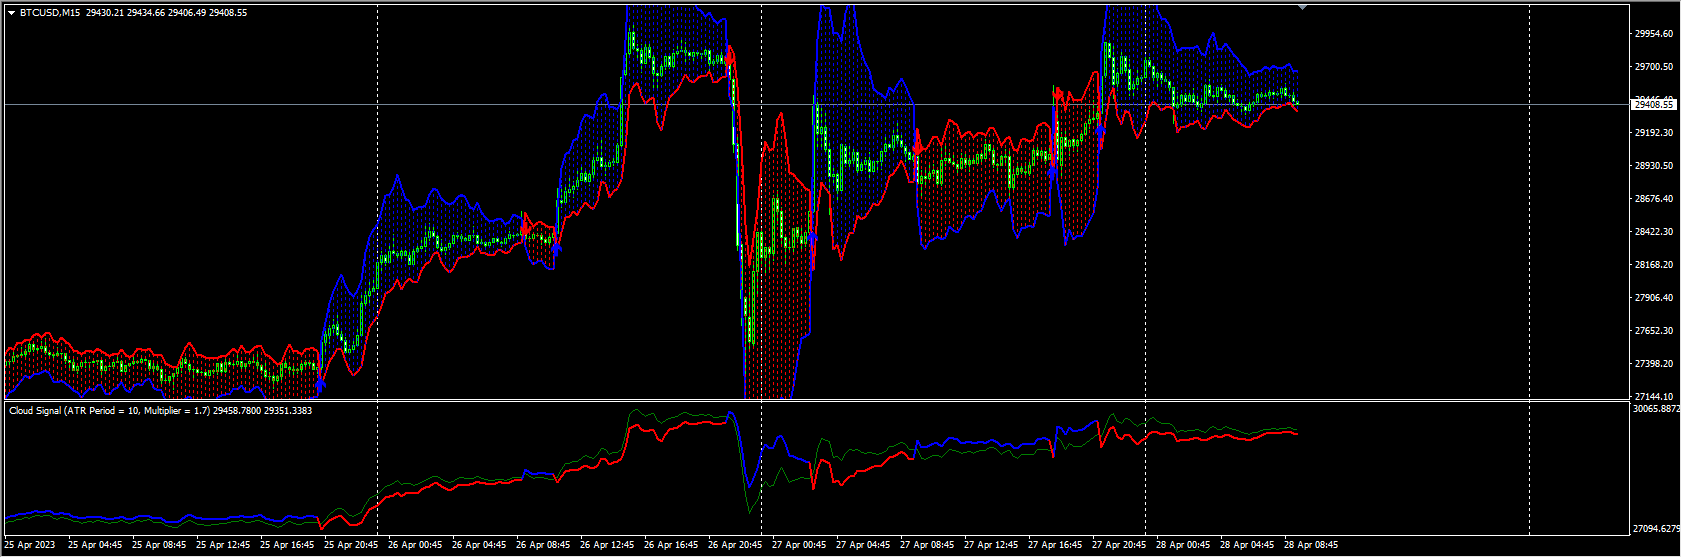
Task: Click the 27 Apr 16:45 time label
Action: tap(1056, 545)
